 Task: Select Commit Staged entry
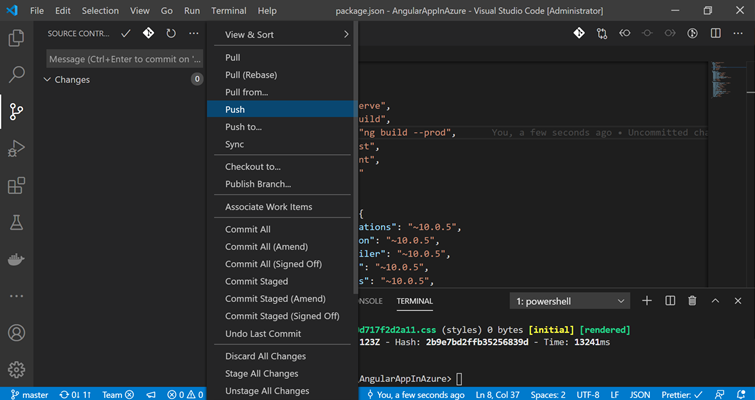pos(282,281)
